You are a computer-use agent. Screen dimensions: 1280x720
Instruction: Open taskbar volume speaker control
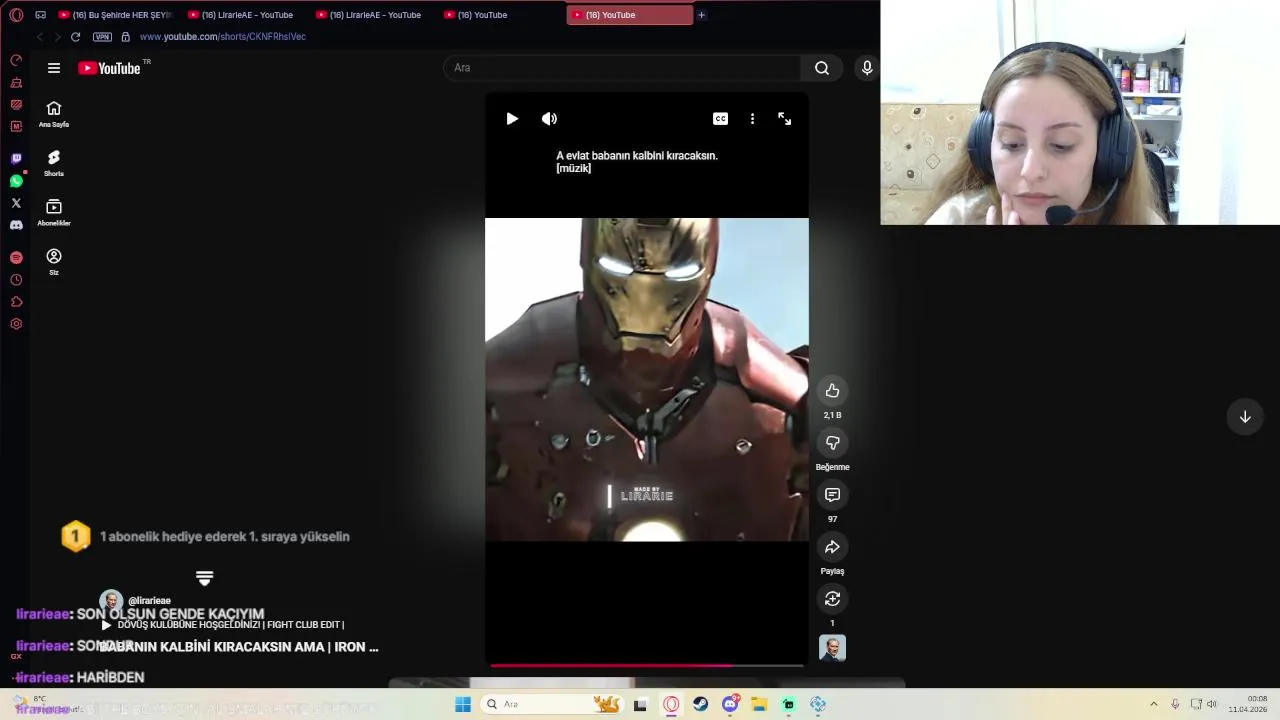[1212, 704]
